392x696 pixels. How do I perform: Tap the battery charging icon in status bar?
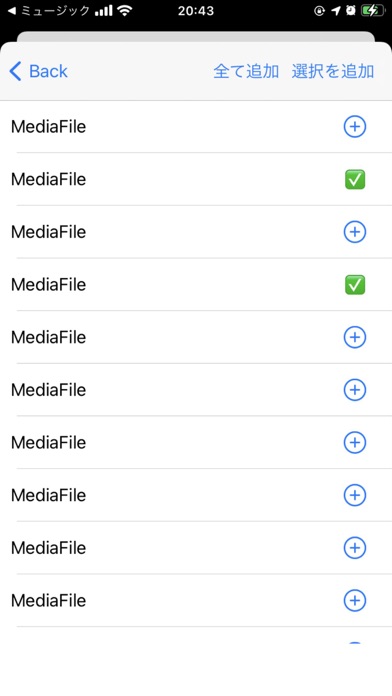pyautogui.click(x=373, y=11)
